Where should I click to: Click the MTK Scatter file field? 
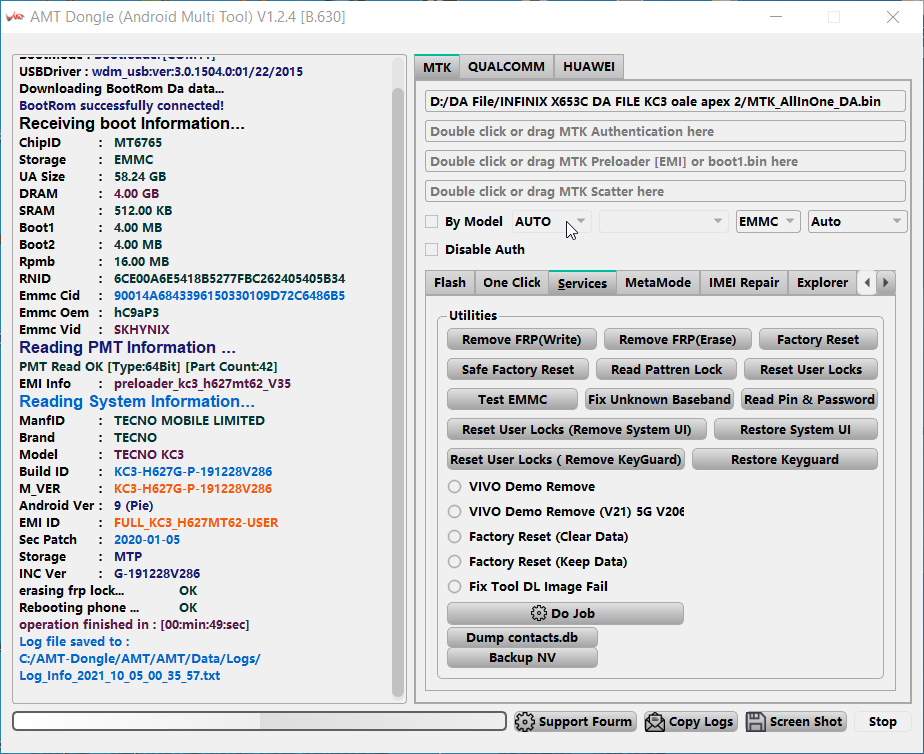pos(665,191)
